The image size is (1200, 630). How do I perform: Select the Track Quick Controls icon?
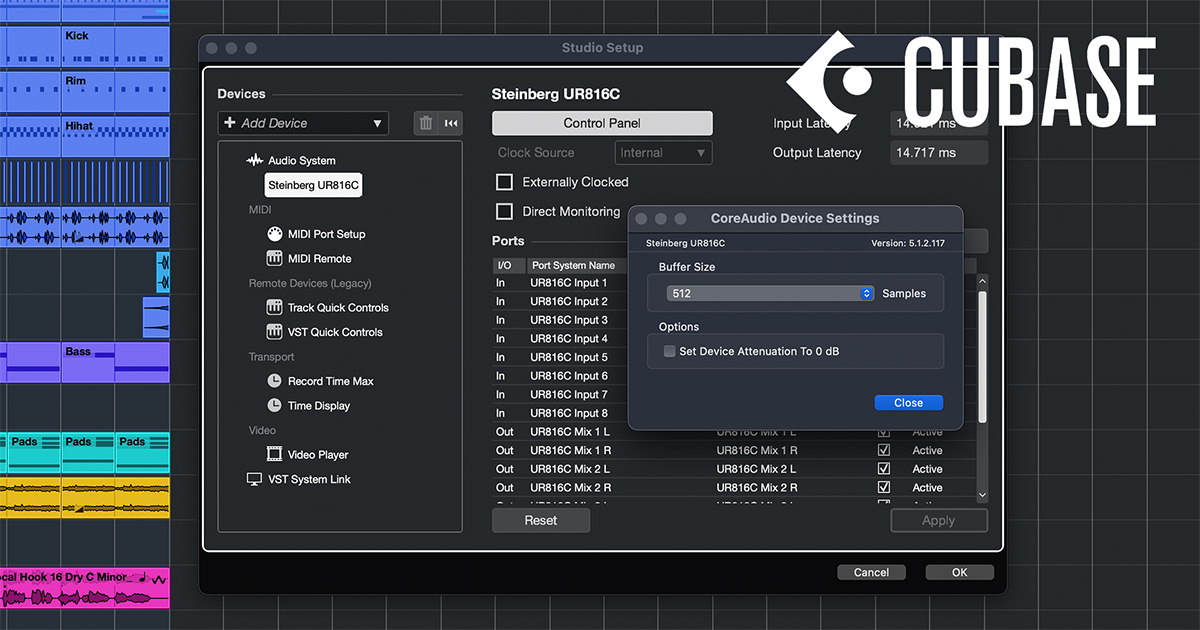click(x=273, y=307)
